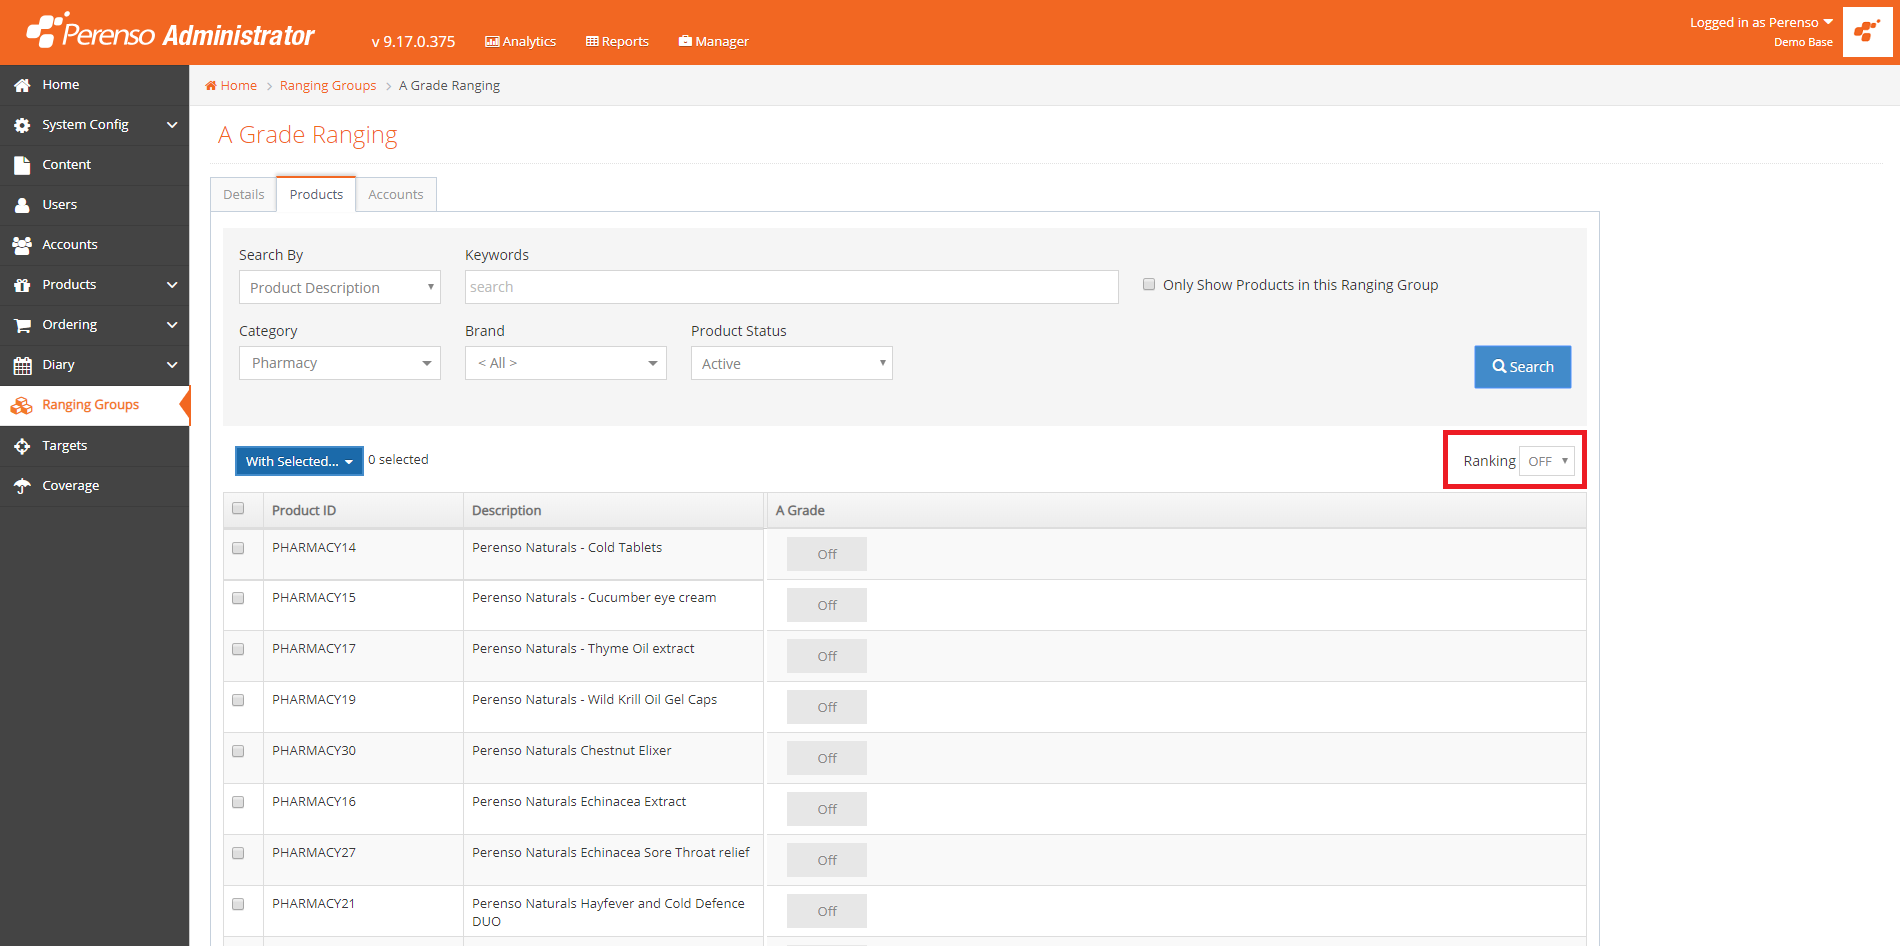Click the Accounts group icon

pos(22,245)
